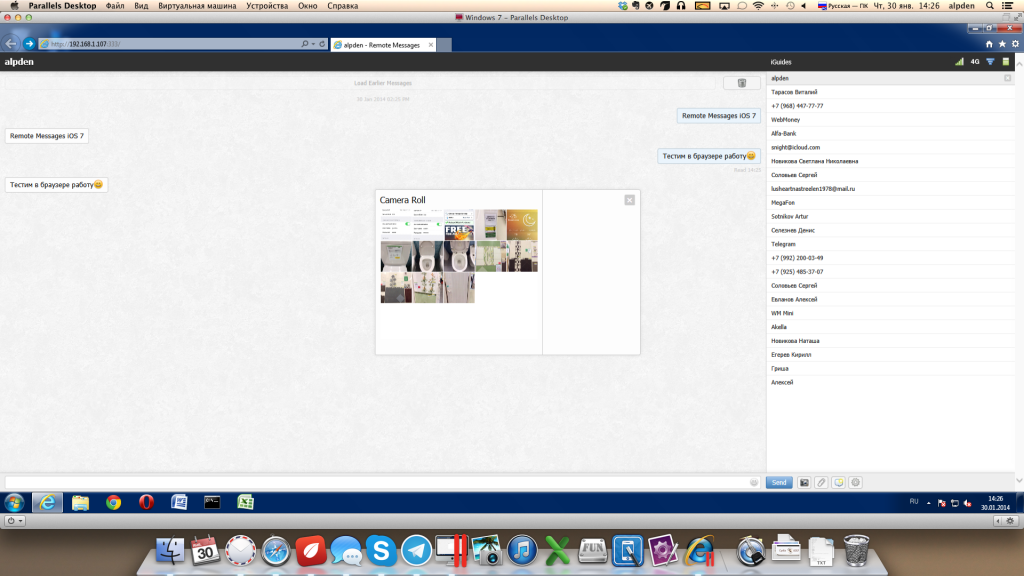
Task: Open iTunes in the Mac dock
Action: [x=522, y=551]
